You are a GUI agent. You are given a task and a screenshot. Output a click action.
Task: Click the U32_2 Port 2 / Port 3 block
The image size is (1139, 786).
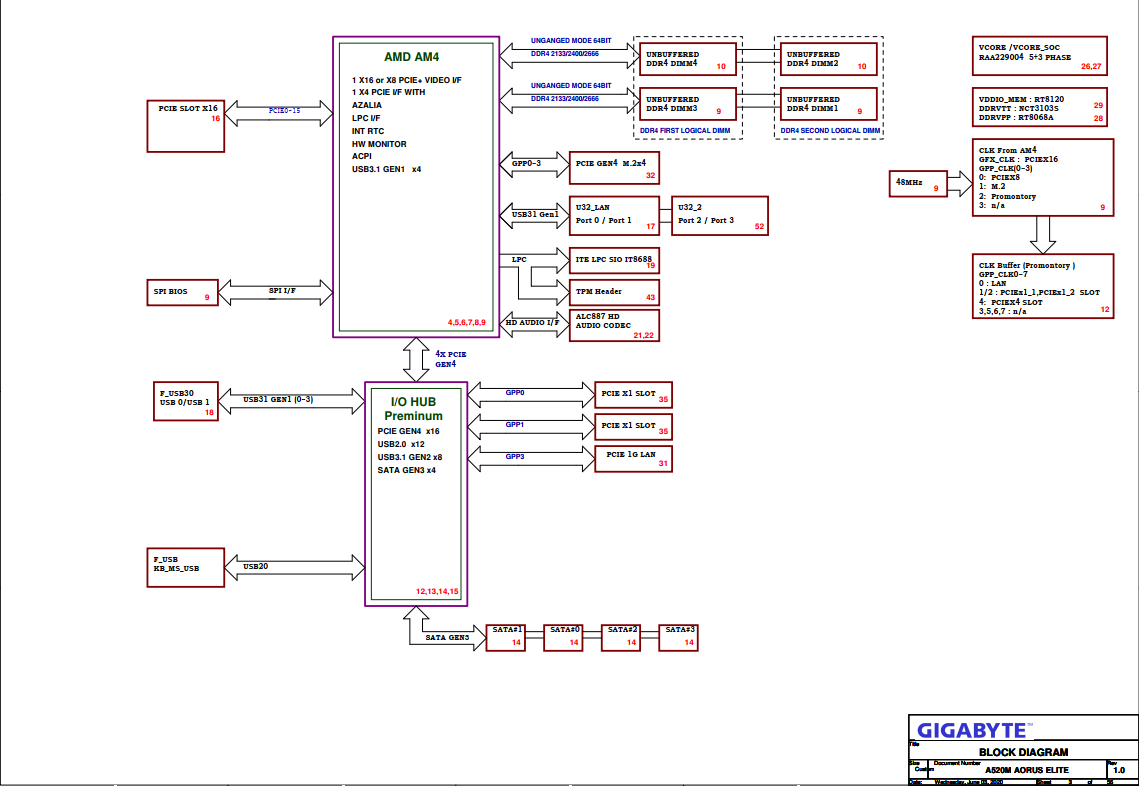[x=720, y=215]
